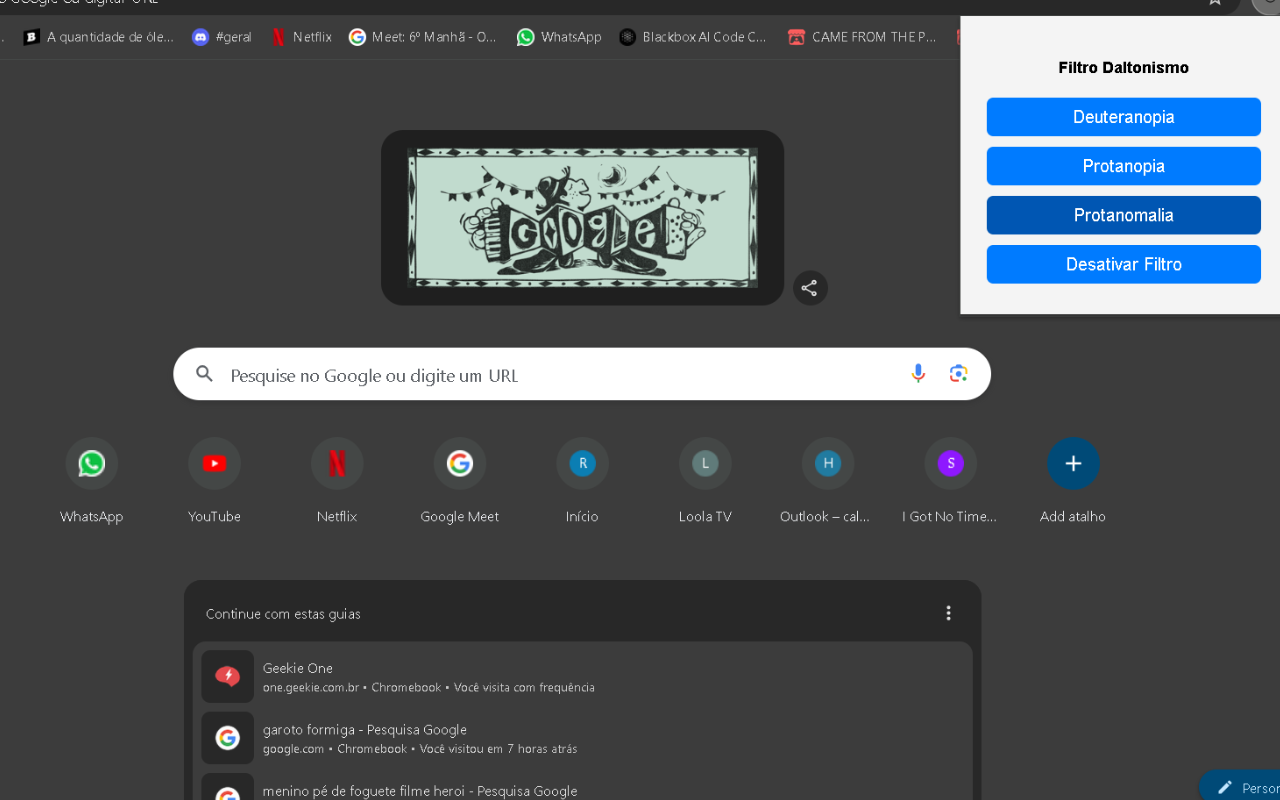Open the Blackbox AI Code bookmark
Screen dimensions: 1280x800
[x=693, y=37]
